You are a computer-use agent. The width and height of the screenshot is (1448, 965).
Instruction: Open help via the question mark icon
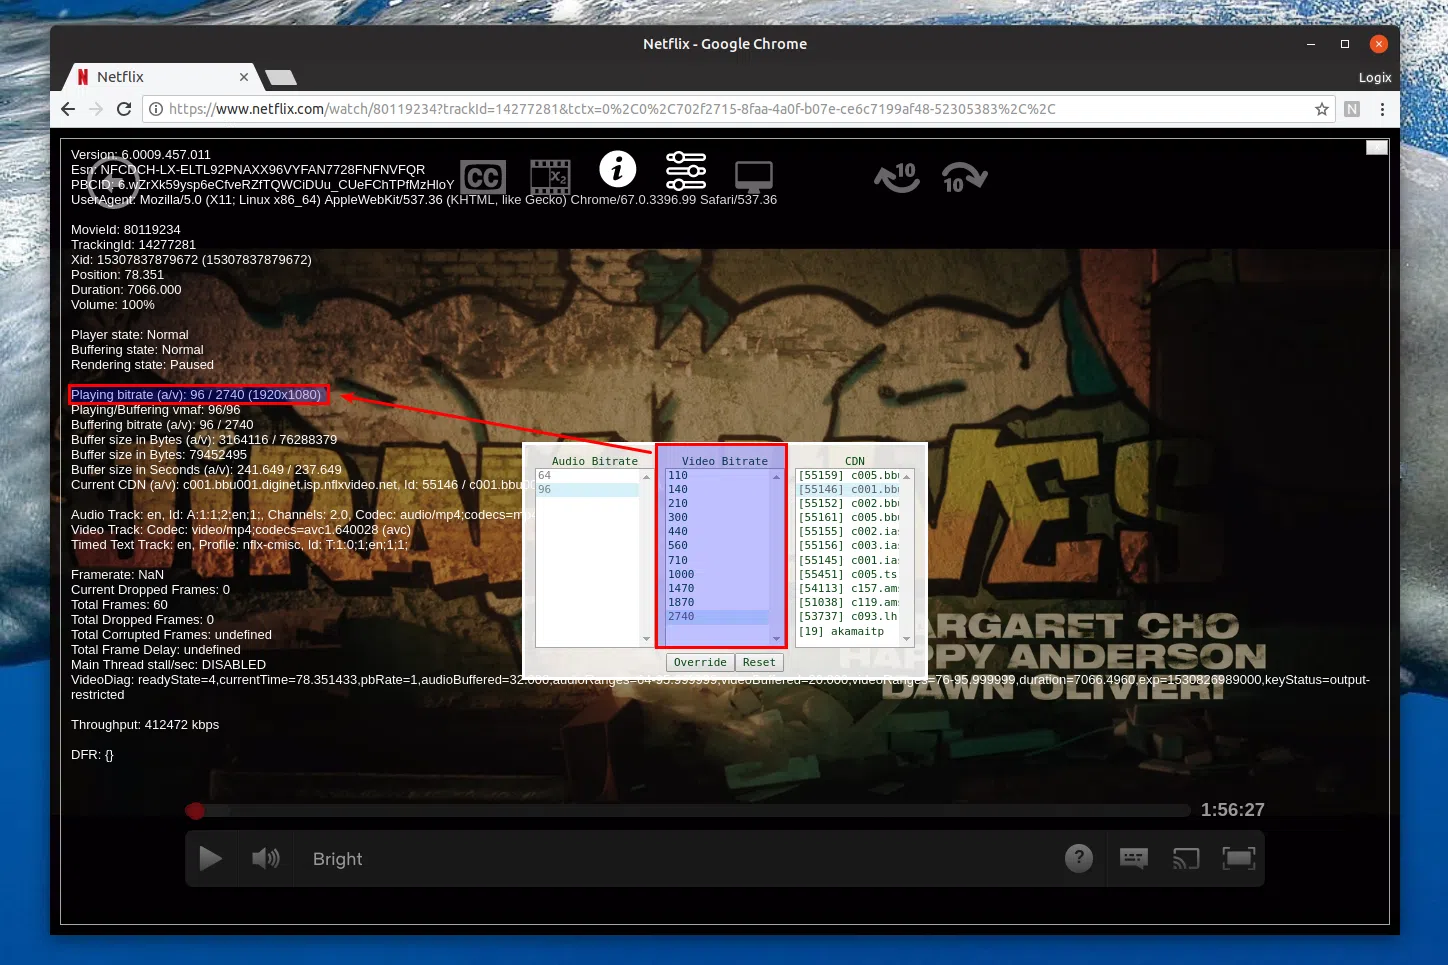1078,858
